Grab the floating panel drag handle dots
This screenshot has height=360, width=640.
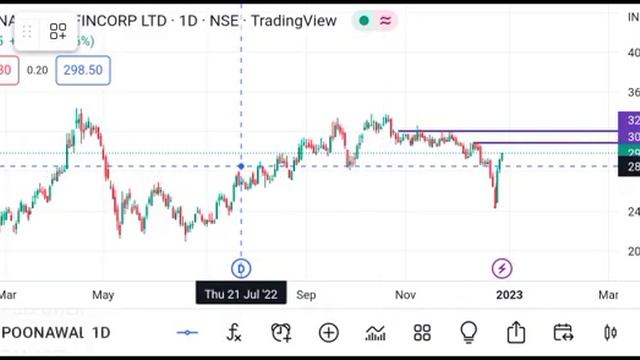[27, 31]
